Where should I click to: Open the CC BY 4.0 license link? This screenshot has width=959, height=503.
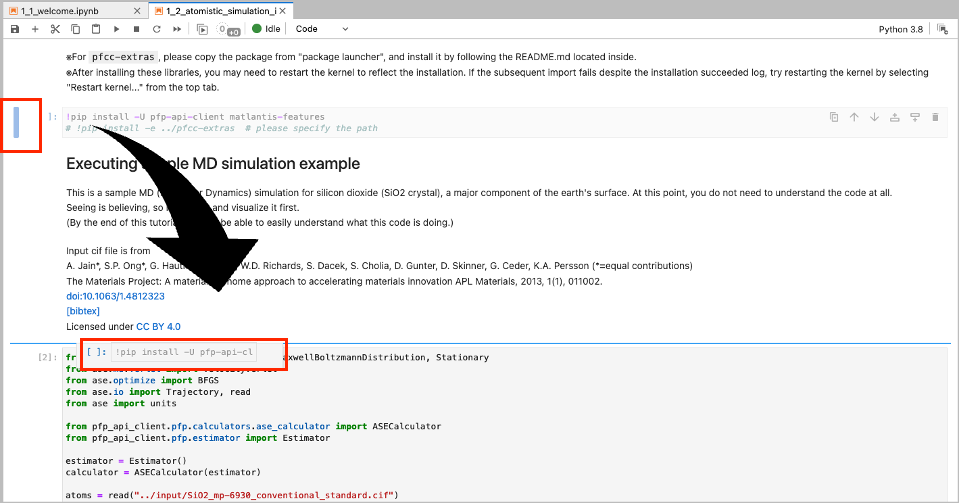pyautogui.click(x=158, y=326)
